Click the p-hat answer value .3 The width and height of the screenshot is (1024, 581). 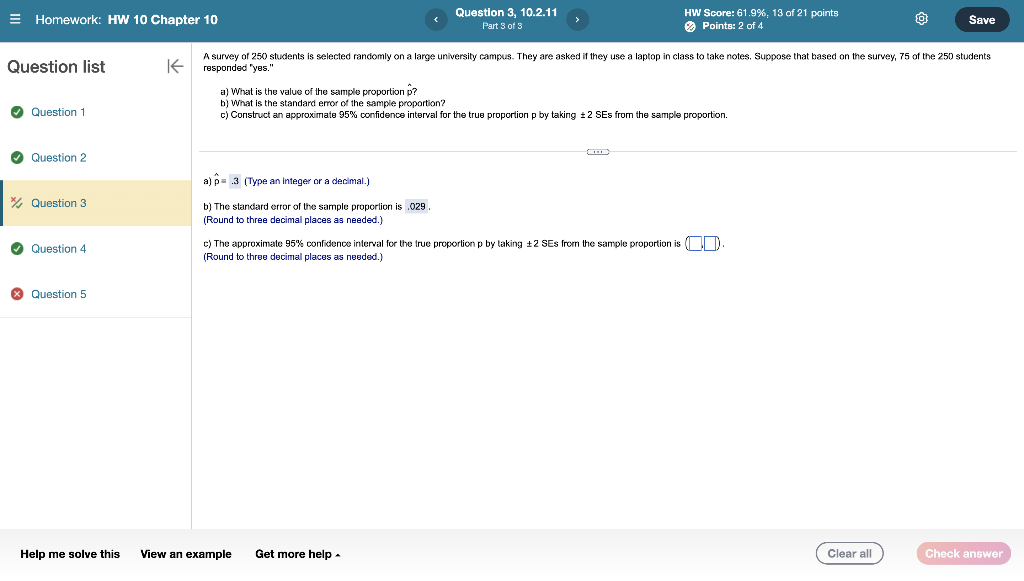click(234, 181)
